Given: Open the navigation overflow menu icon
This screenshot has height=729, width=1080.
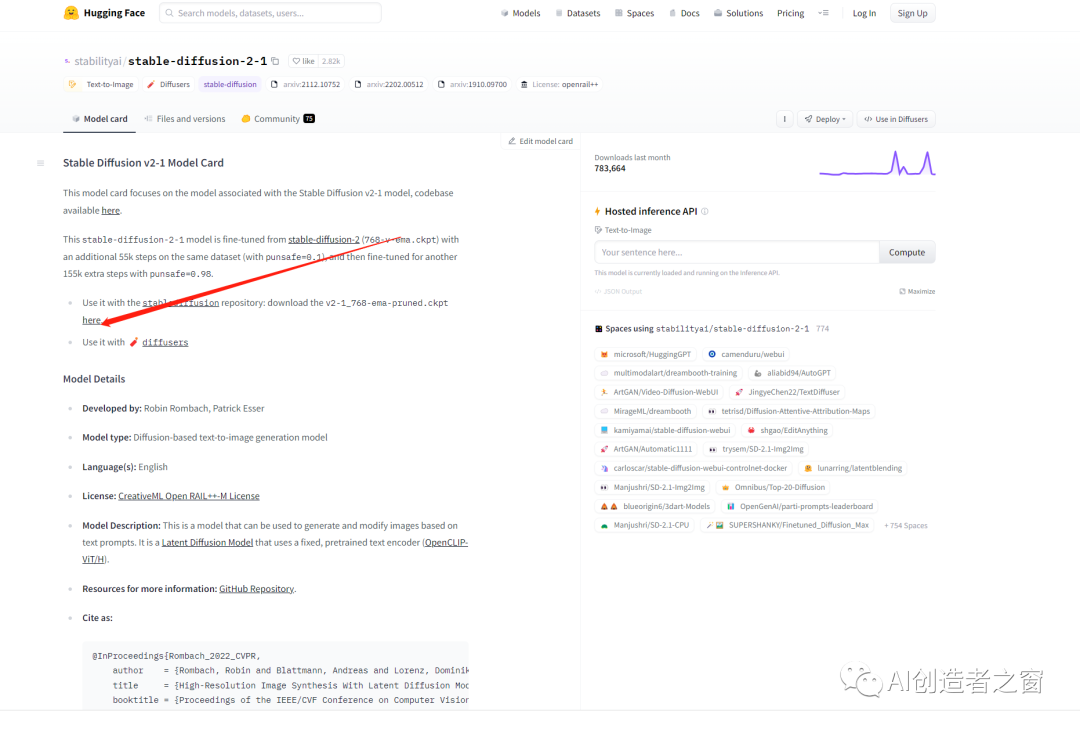Looking at the screenshot, I should coord(823,13).
